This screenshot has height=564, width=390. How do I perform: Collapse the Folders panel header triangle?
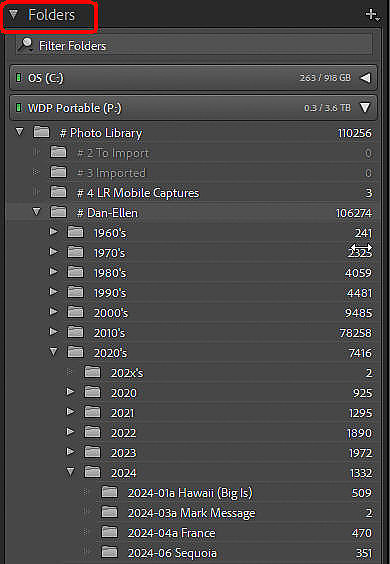coord(14,15)
